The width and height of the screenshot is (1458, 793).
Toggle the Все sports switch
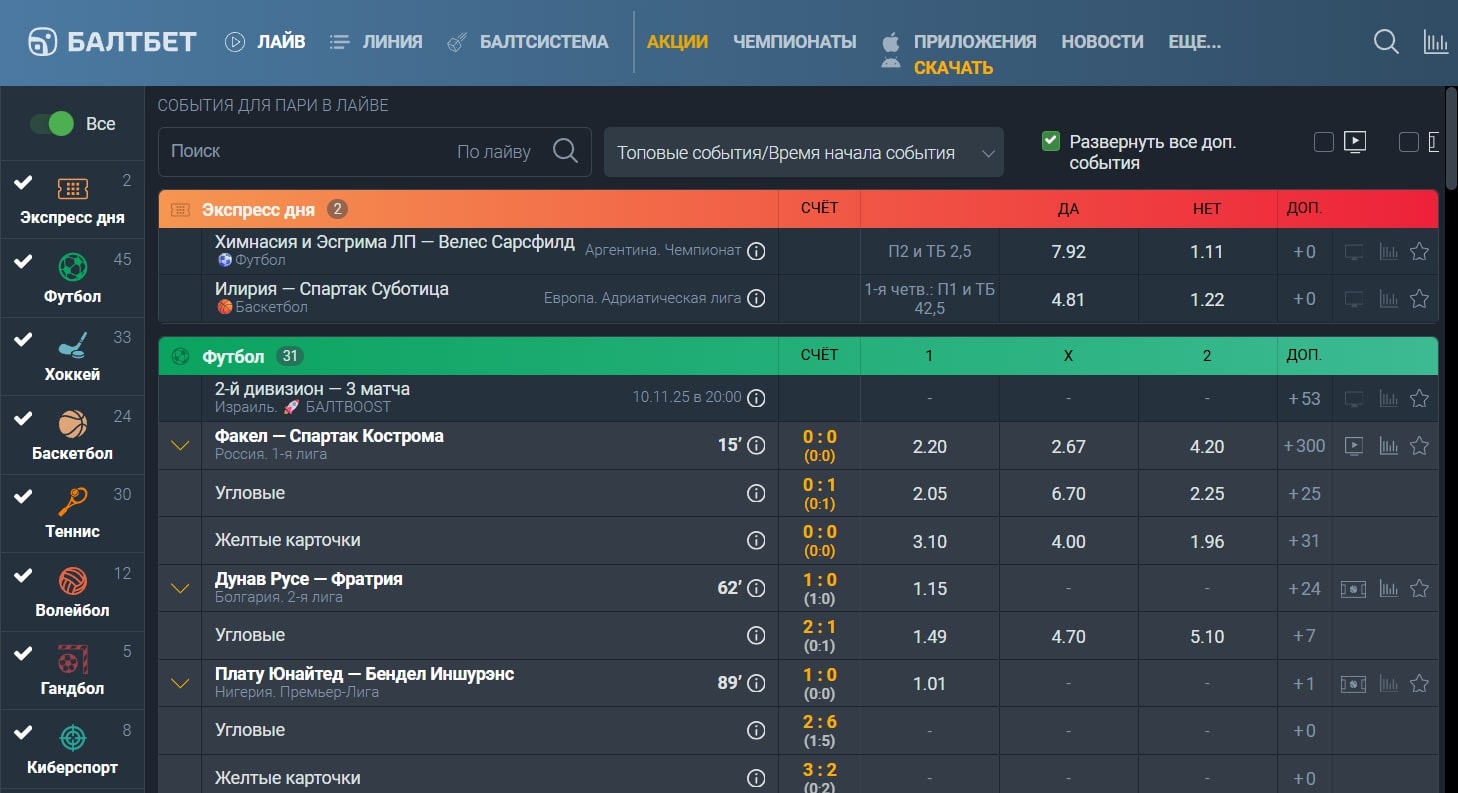coord(52,124)
